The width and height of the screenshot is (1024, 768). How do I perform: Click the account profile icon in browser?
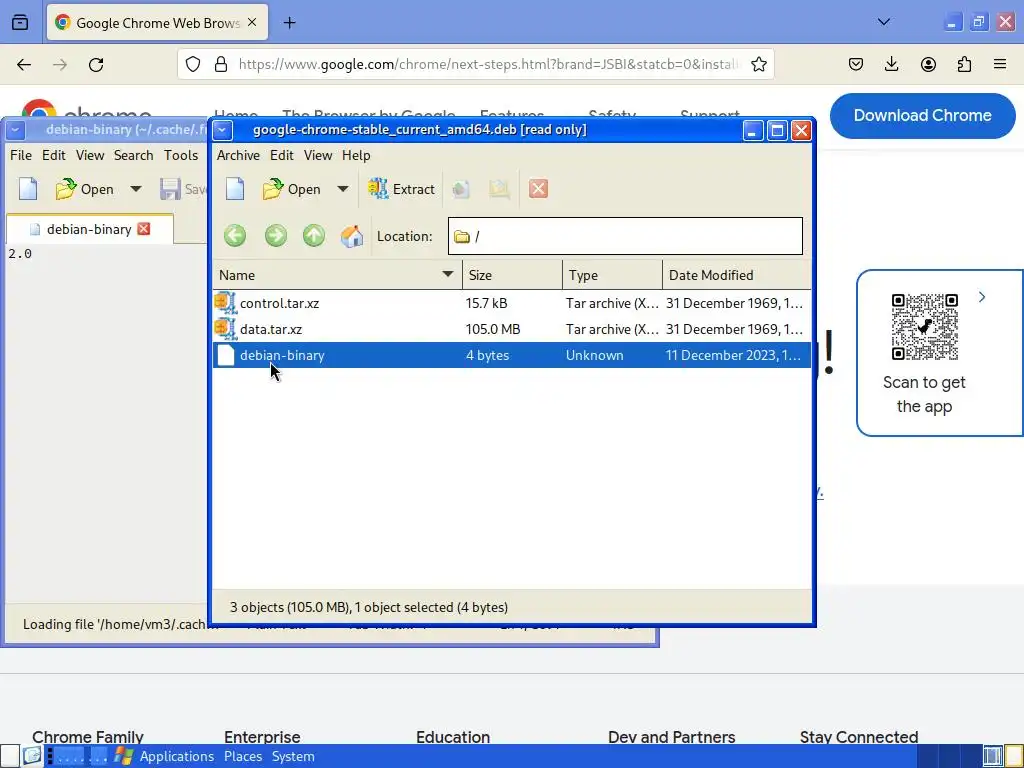pos(928,64)
